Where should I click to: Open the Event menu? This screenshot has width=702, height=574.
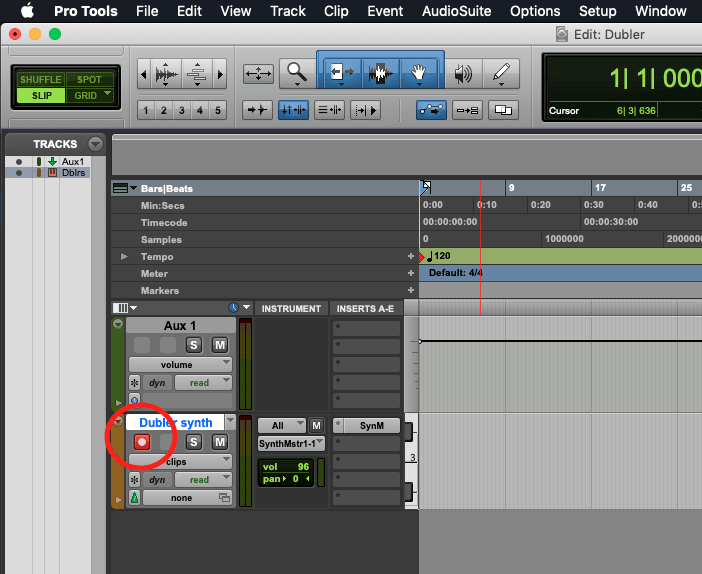[x=385, y=11]
